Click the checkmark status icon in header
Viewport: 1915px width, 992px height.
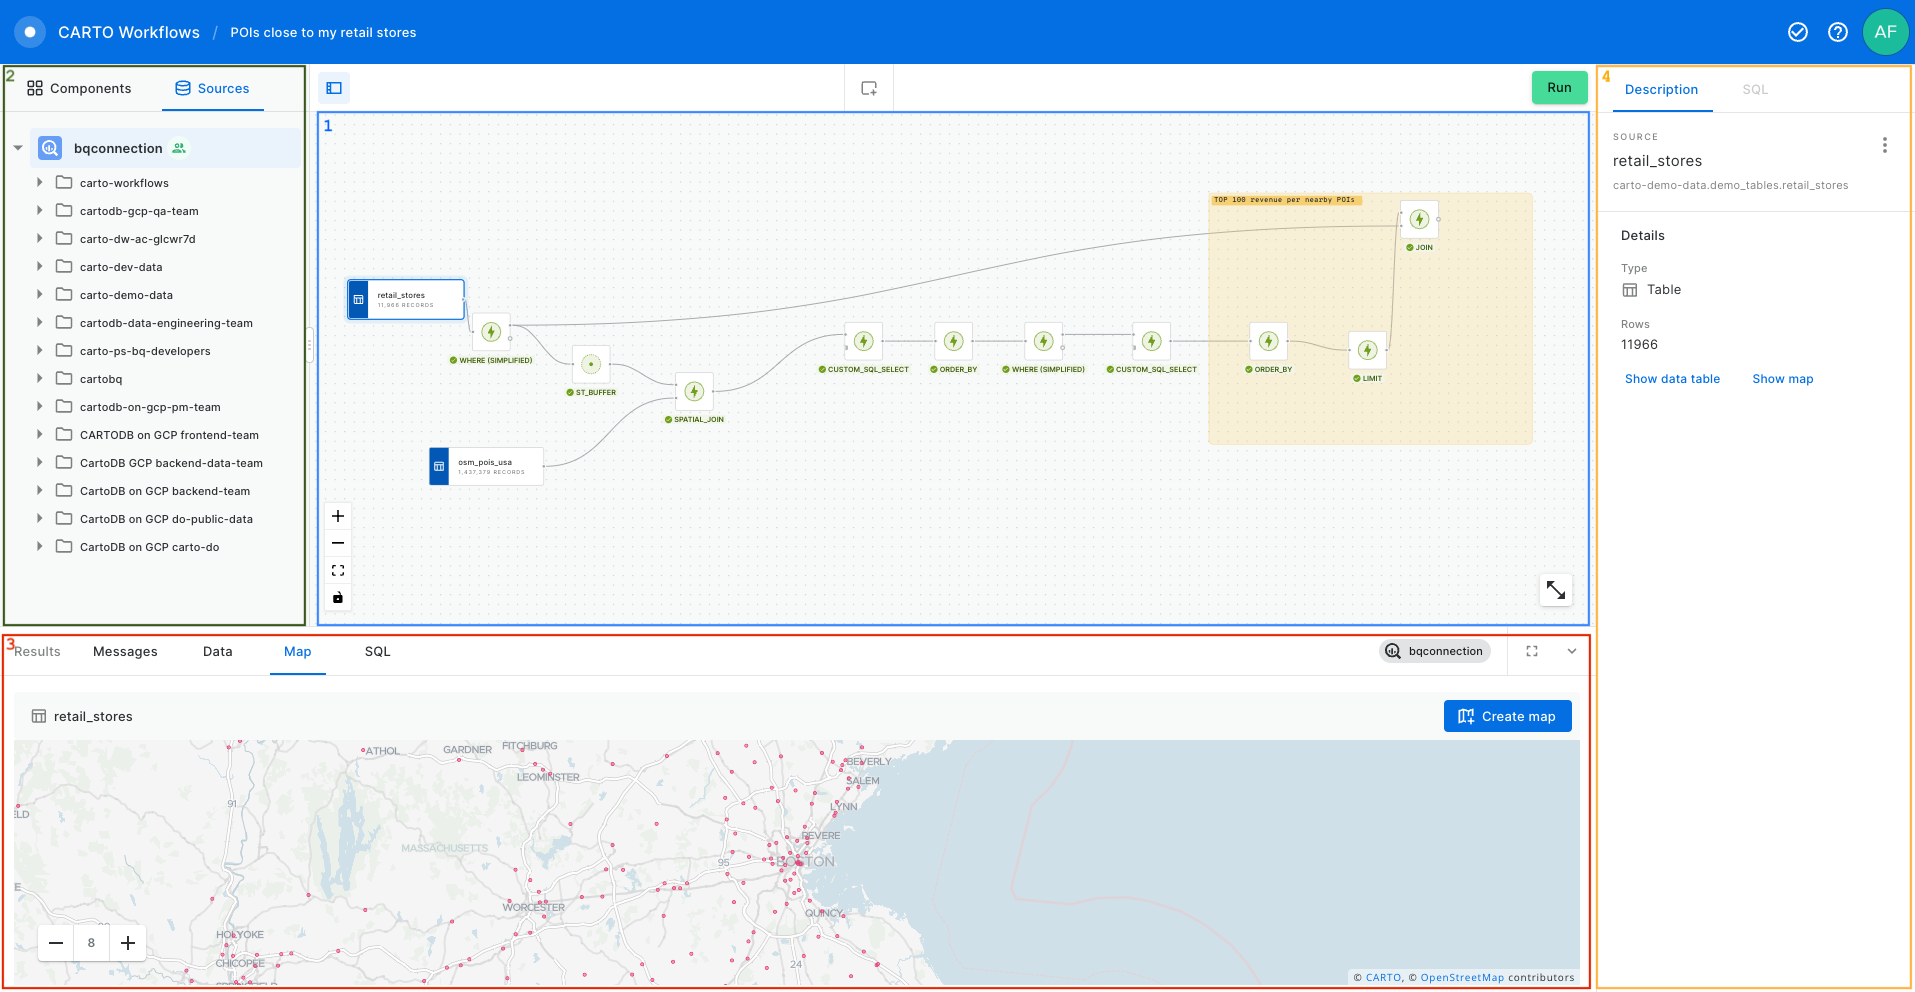1797,32
